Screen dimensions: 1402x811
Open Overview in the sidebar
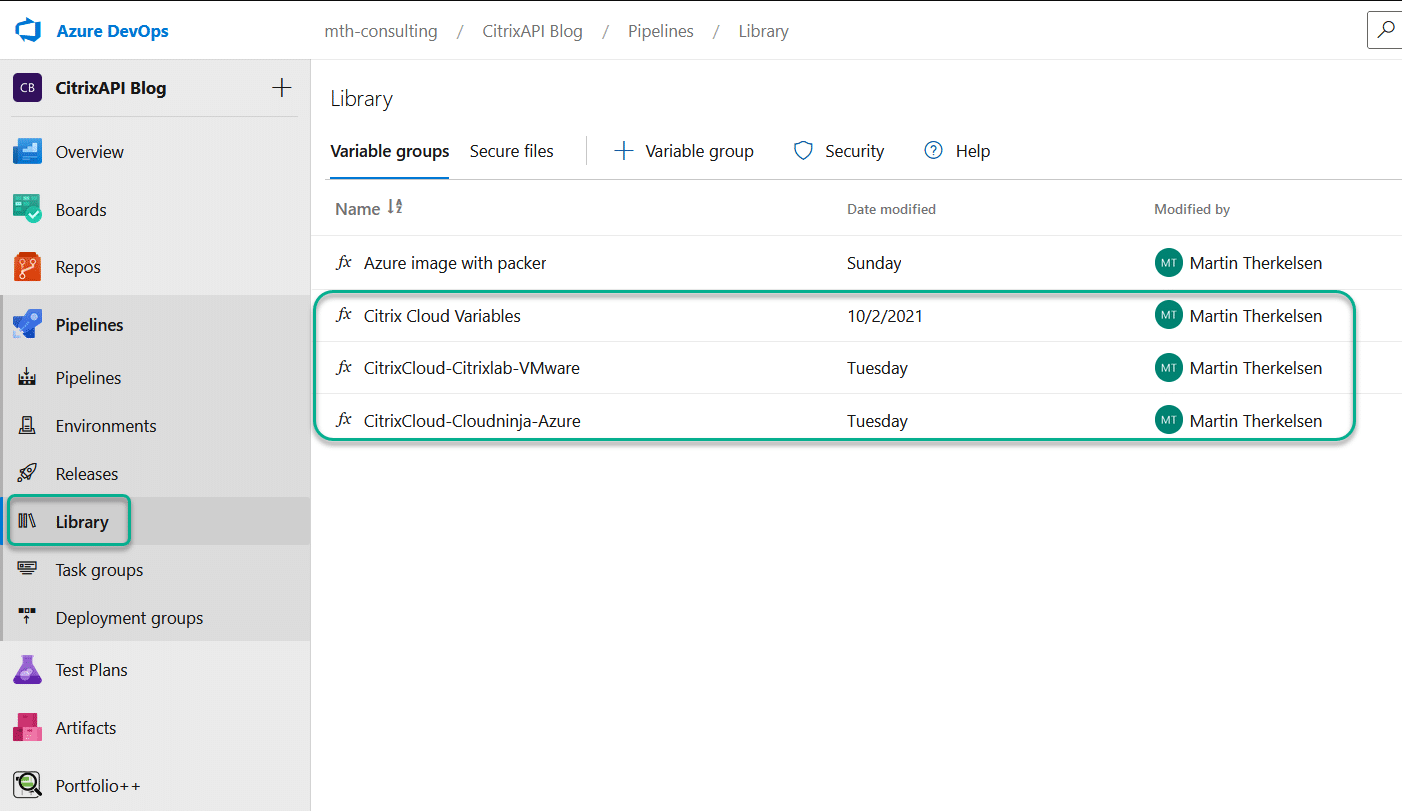click(90, 152)
